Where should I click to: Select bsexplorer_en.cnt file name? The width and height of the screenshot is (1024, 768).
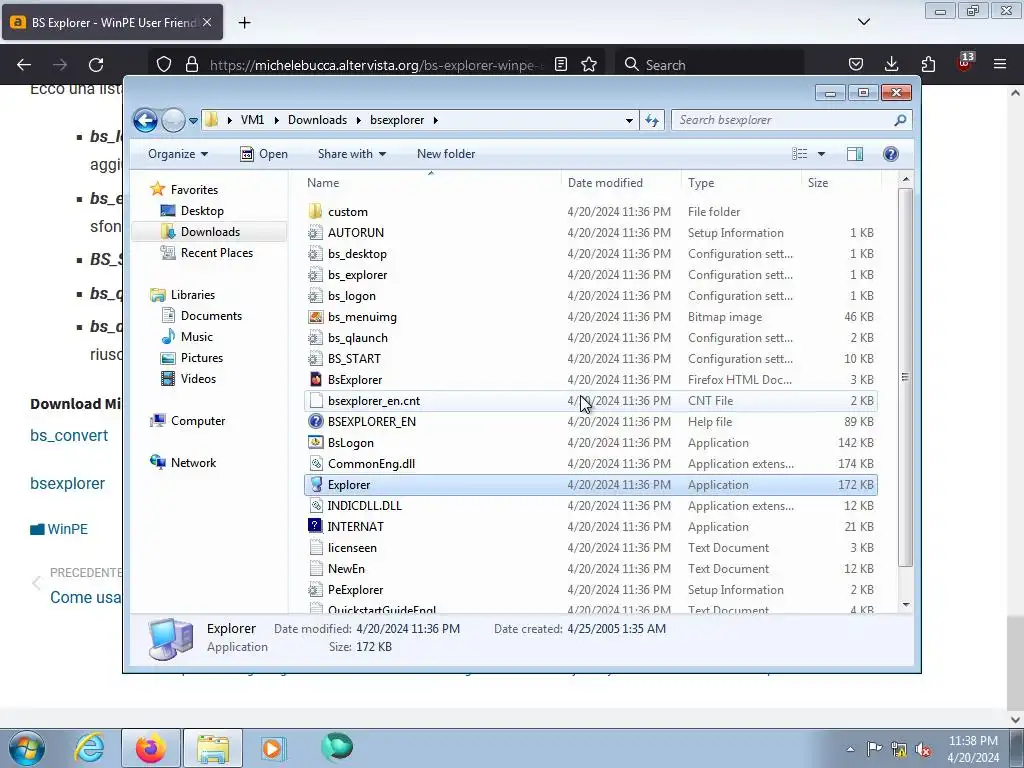pos(374,401)
